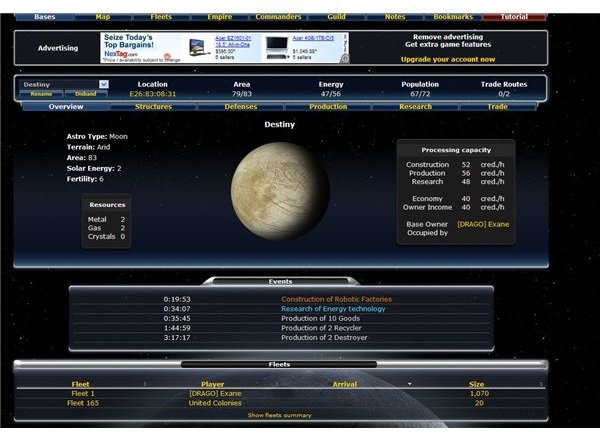This screenshot has width=600, height=434.
Task: Click the 0:19:53 event timer
Action: (177, 299)
